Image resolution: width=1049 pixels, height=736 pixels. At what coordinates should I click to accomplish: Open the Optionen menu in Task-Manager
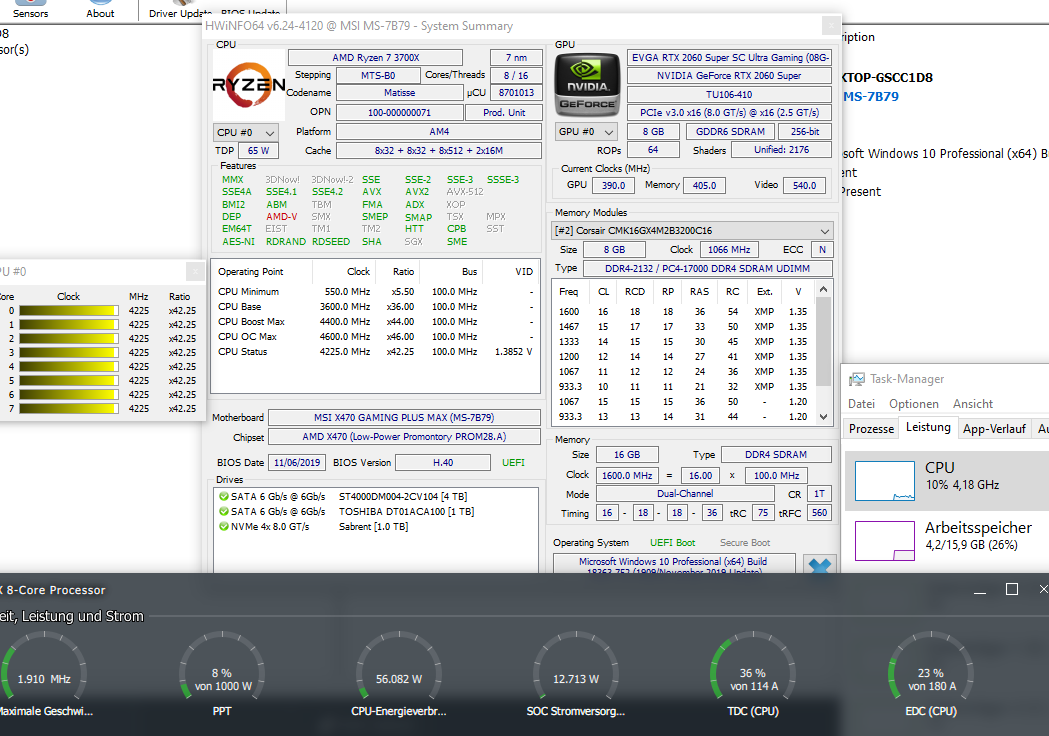click(x=916, y=403)
